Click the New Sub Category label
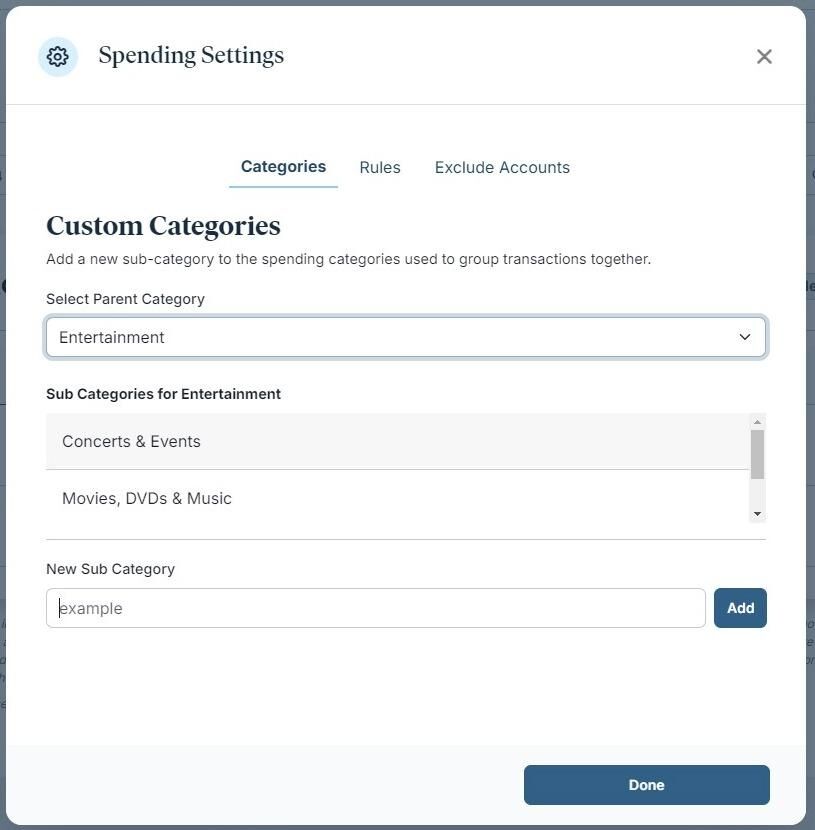The width and height of the screenshot is (815, 830). click(110, 569)
